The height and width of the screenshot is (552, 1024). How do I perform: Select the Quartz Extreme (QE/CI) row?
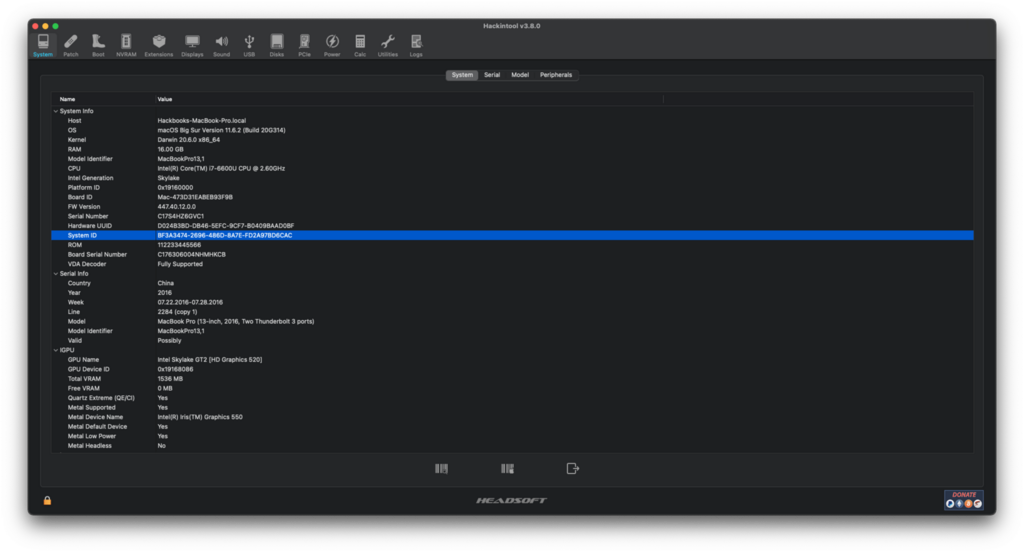pyautogui.click(x=513, y=398)
